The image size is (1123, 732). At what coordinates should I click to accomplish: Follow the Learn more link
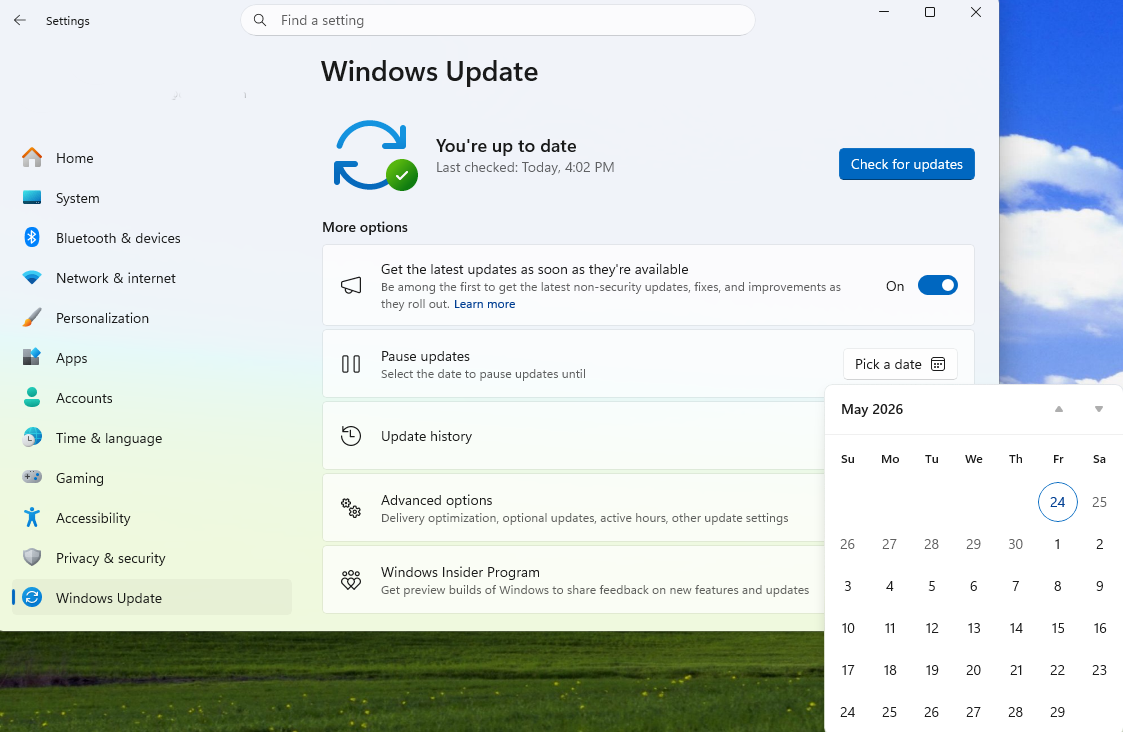484,304
